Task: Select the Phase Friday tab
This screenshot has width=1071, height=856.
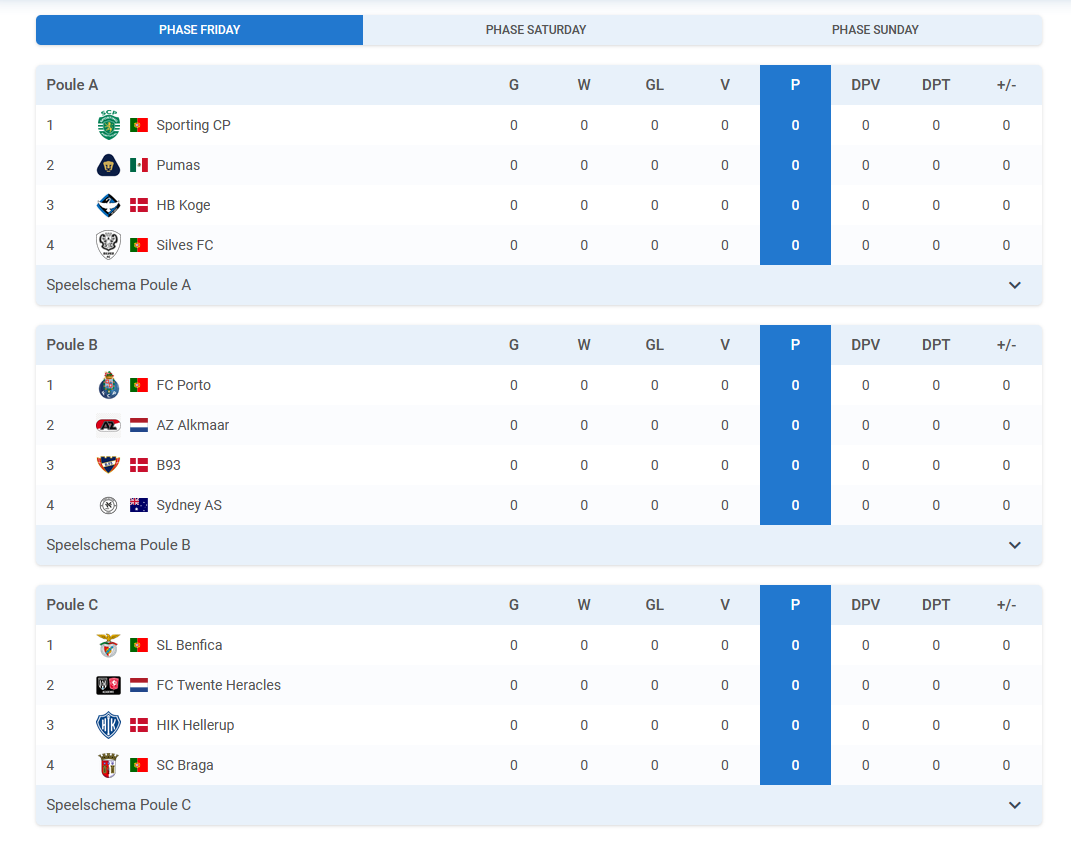Action: [199, 30]
